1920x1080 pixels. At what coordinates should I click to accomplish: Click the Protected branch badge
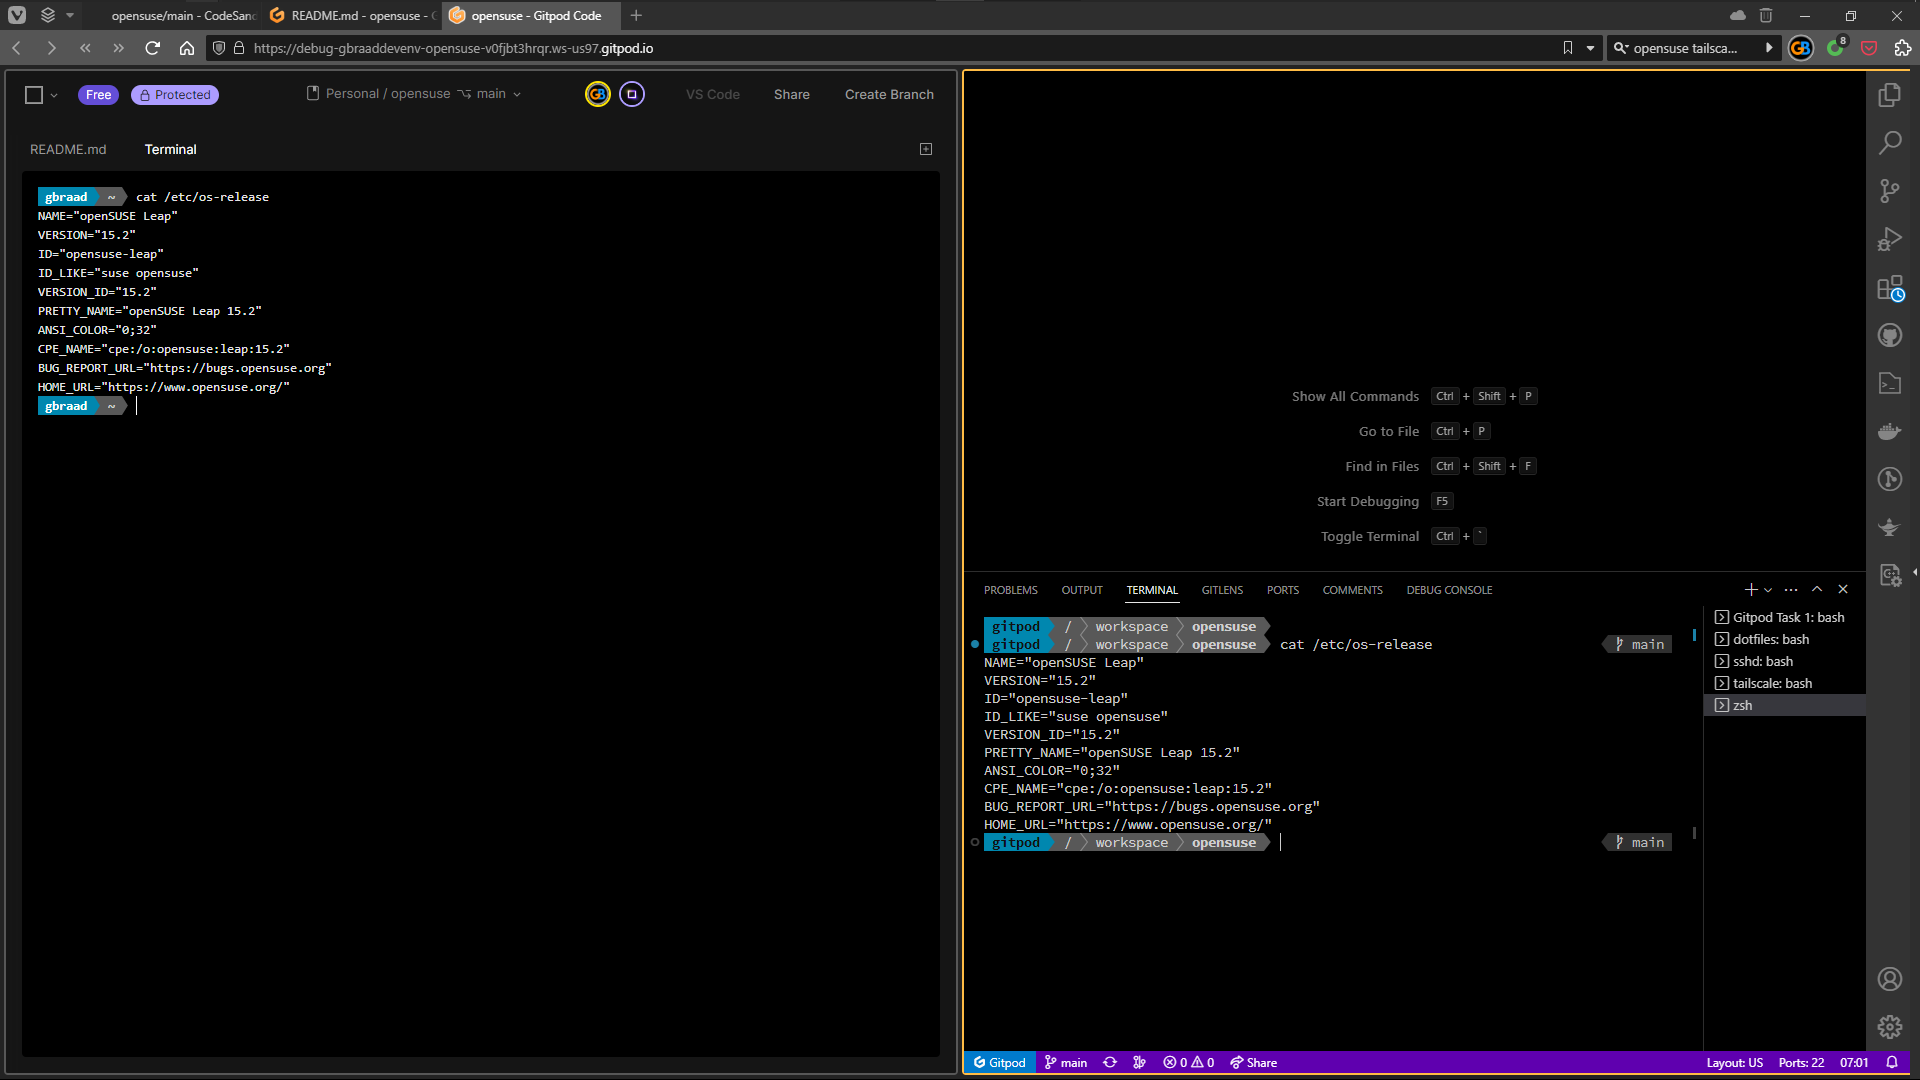175,95
